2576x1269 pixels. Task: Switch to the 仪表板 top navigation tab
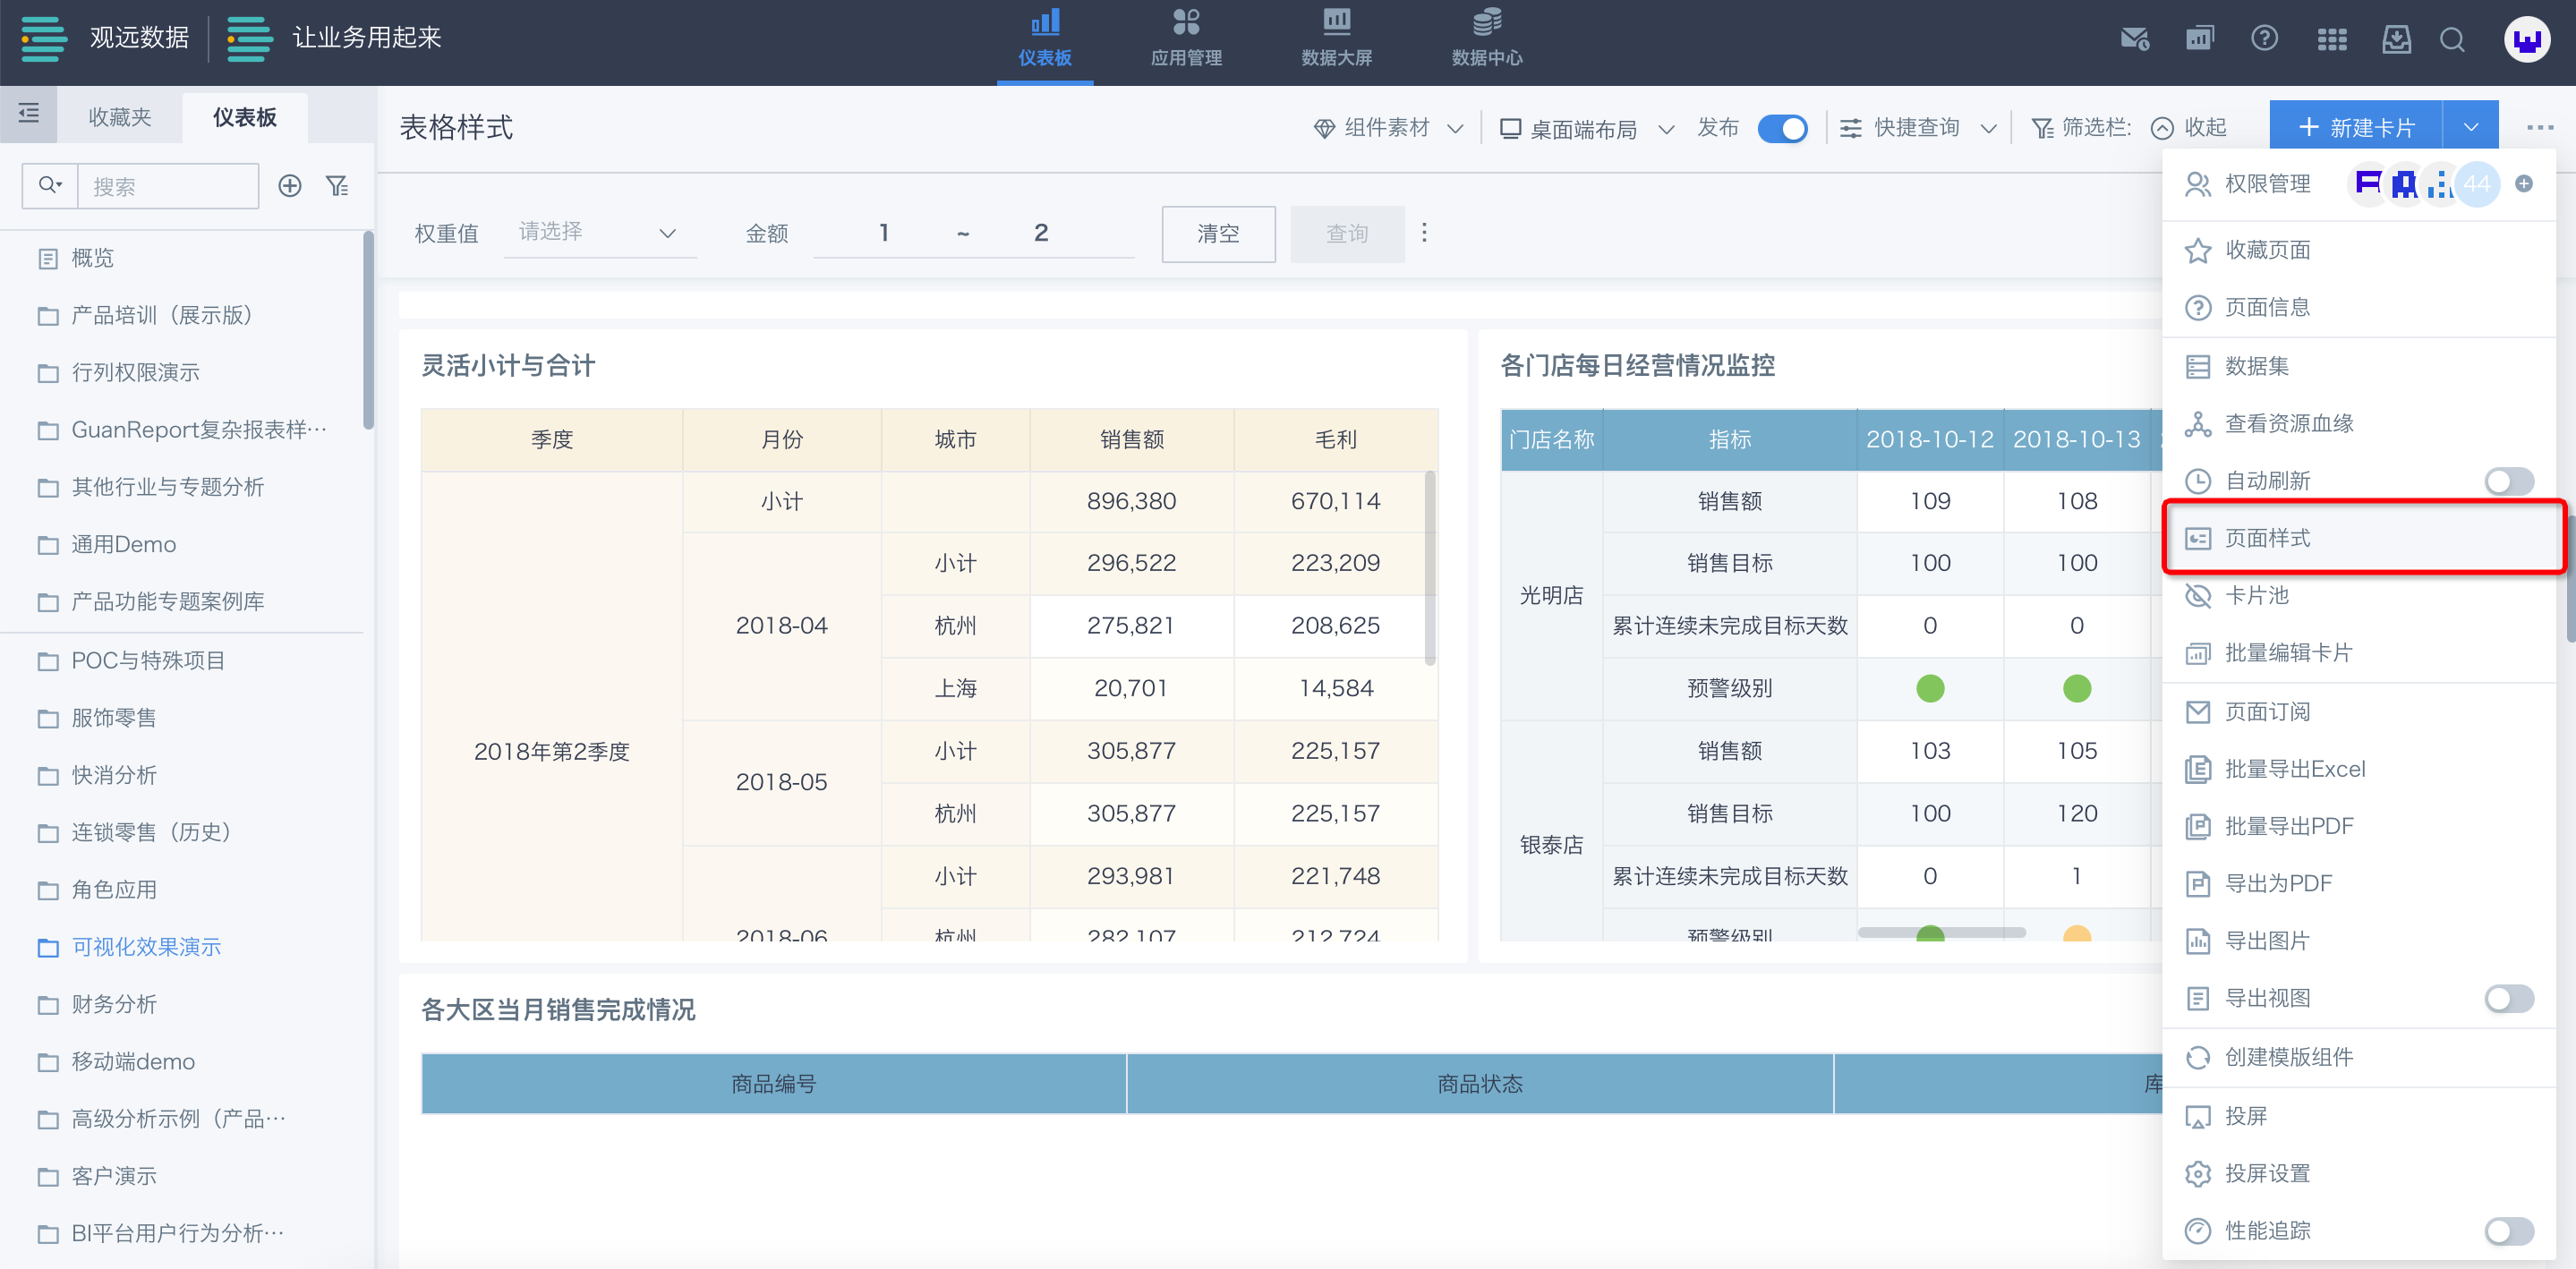[x=1045, y=40]
